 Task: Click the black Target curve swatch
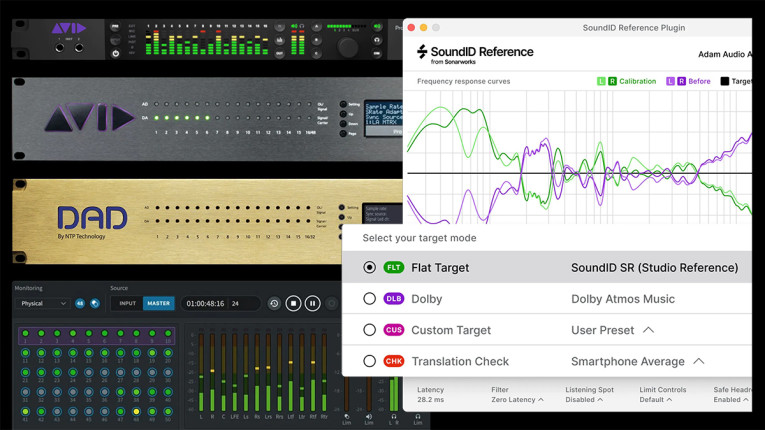(725, 81)
